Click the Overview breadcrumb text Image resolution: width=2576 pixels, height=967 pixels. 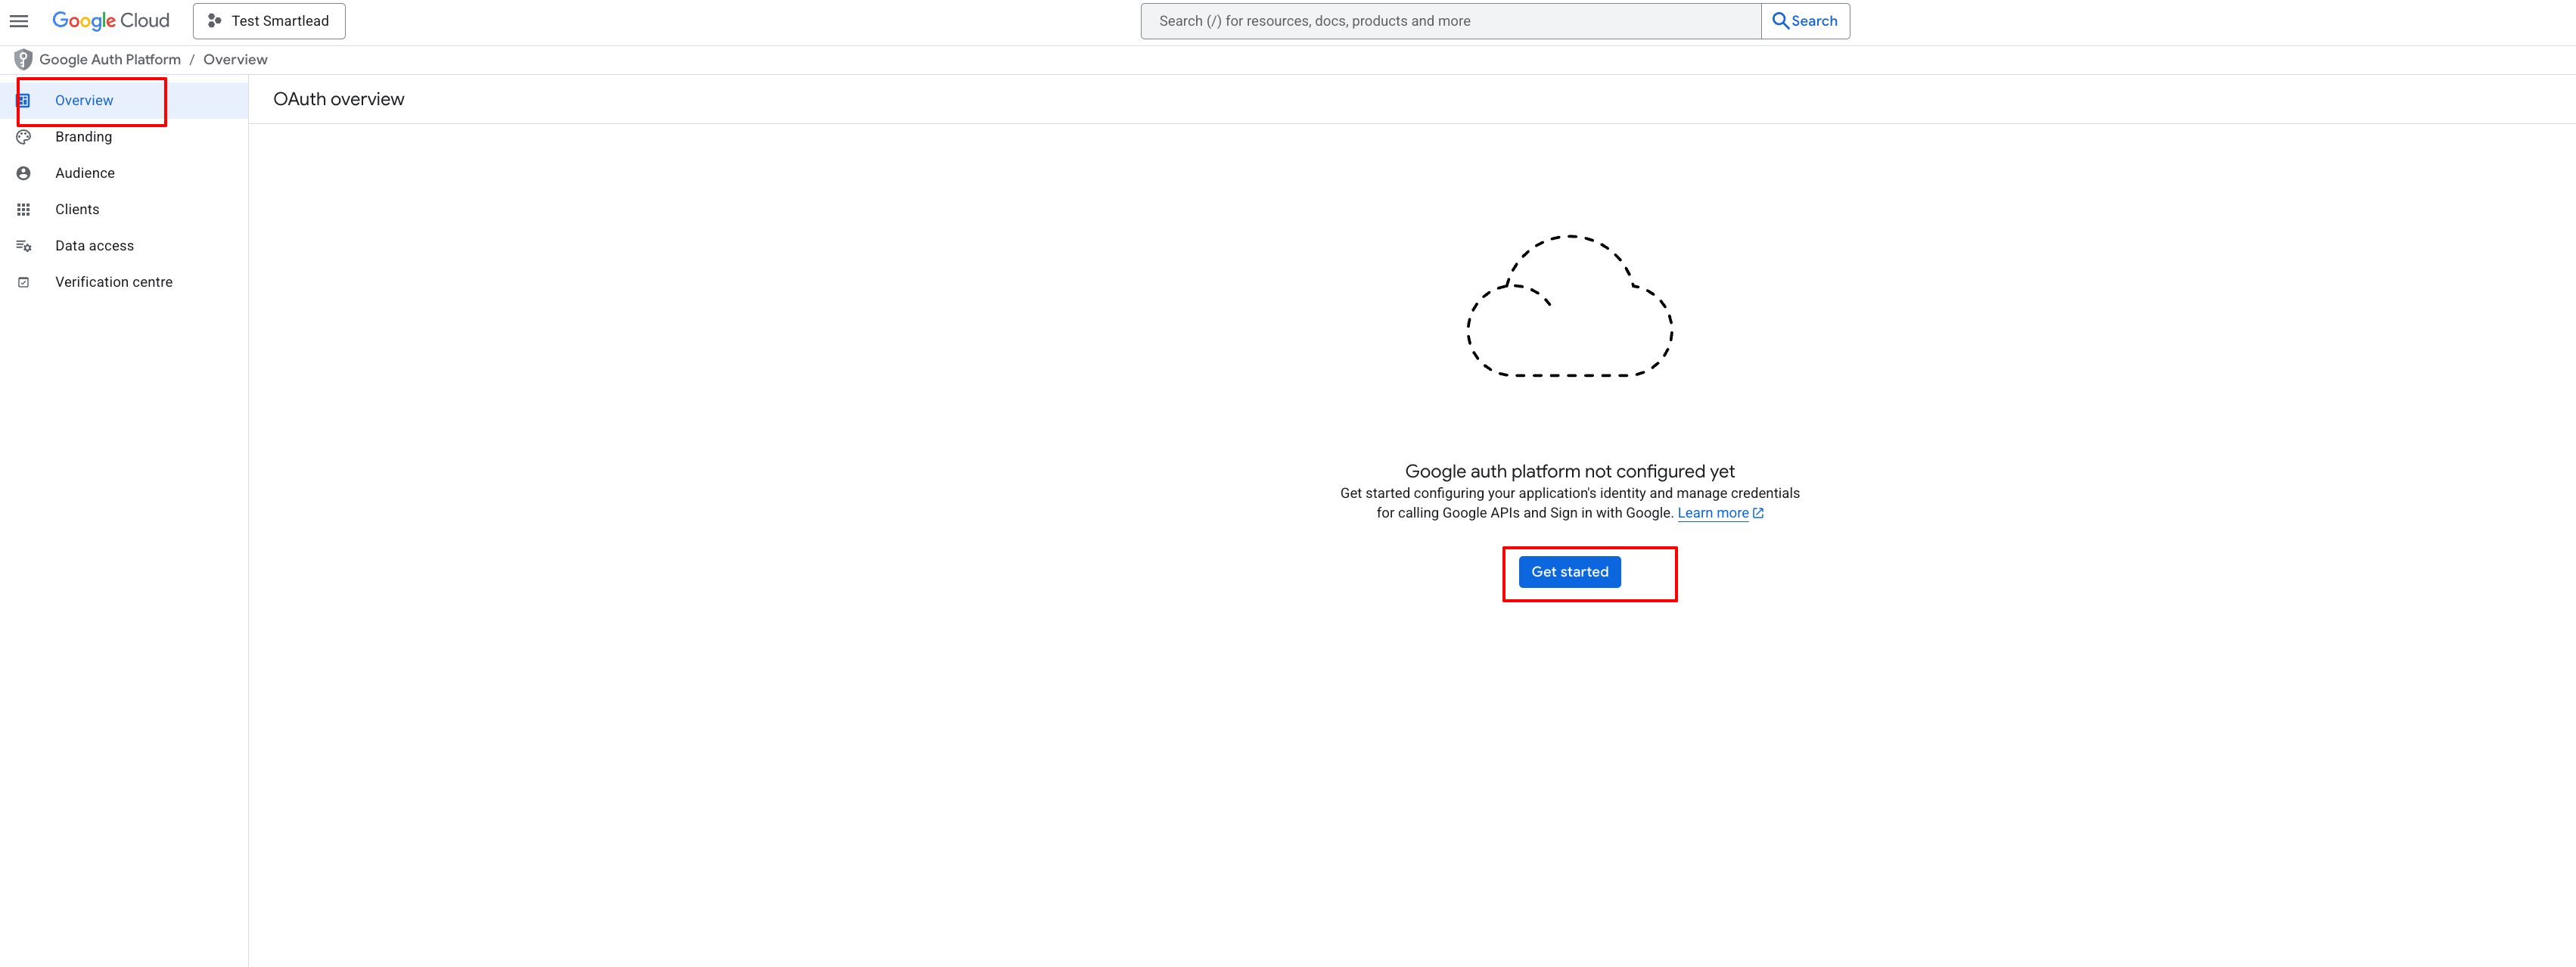click(x=235, y=60)
